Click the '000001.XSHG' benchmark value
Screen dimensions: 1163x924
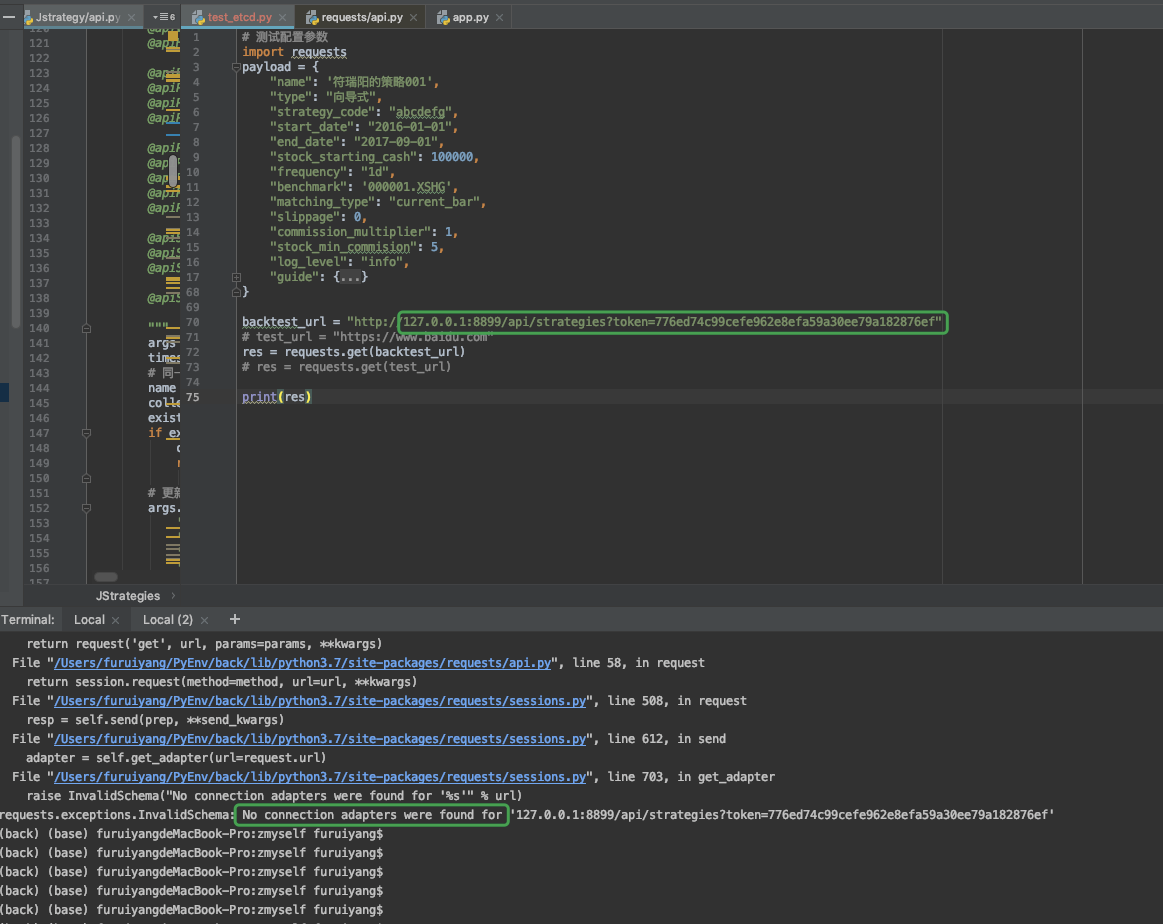(407, 187)
